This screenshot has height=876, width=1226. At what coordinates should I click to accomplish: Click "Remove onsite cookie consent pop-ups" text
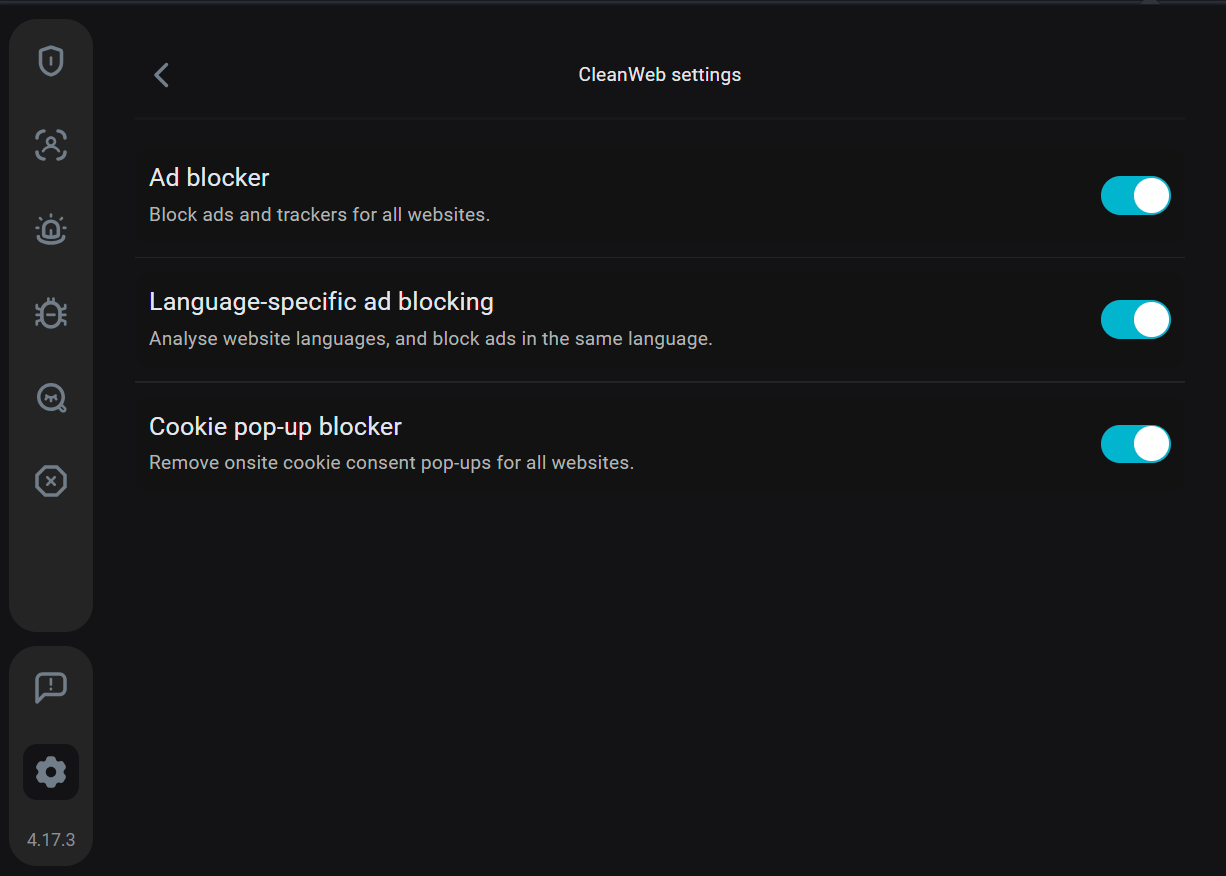pyautogui.click(x=391, y=463)
